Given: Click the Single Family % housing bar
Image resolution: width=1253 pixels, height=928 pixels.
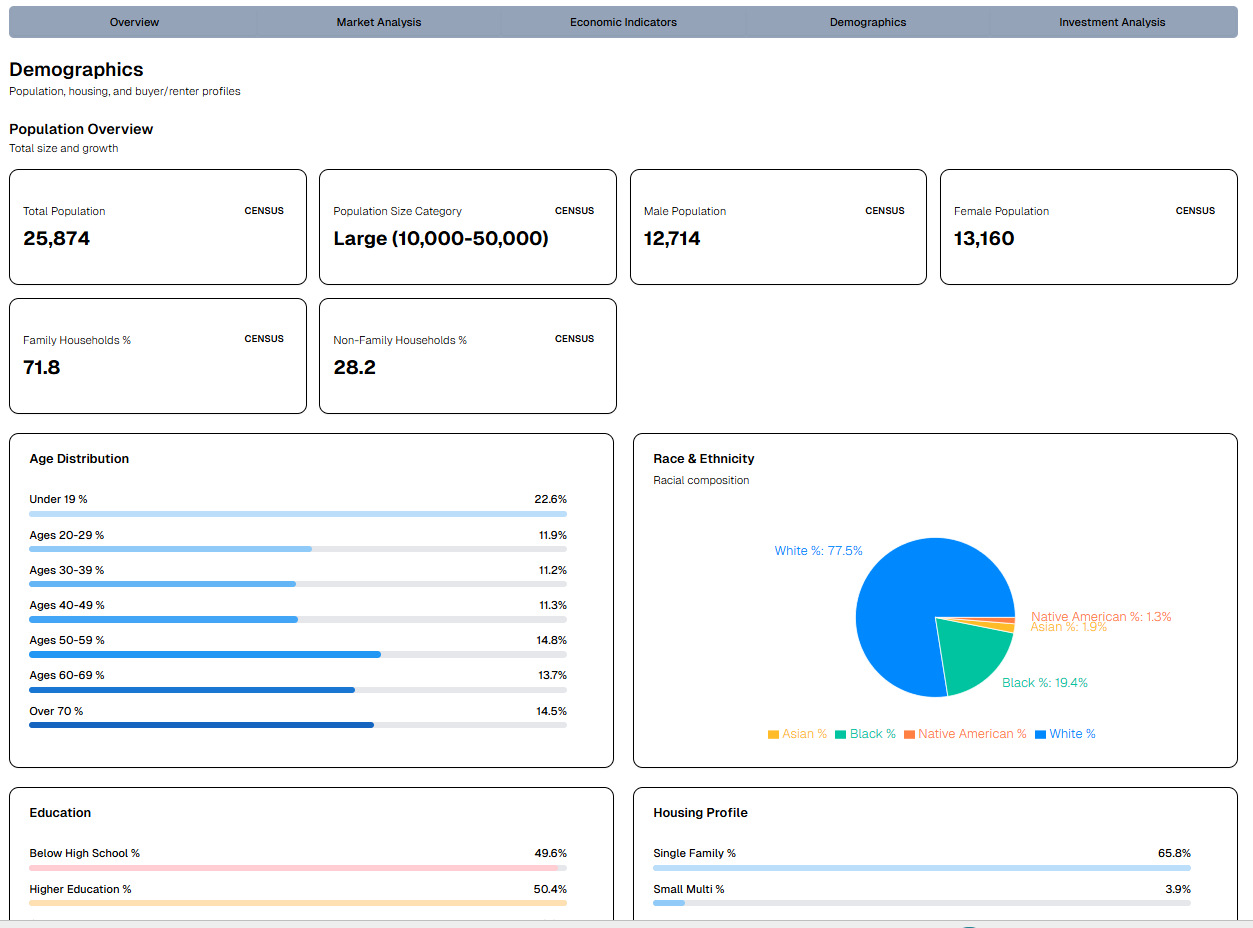Looking at the screenshot, I should coord(921,868).
